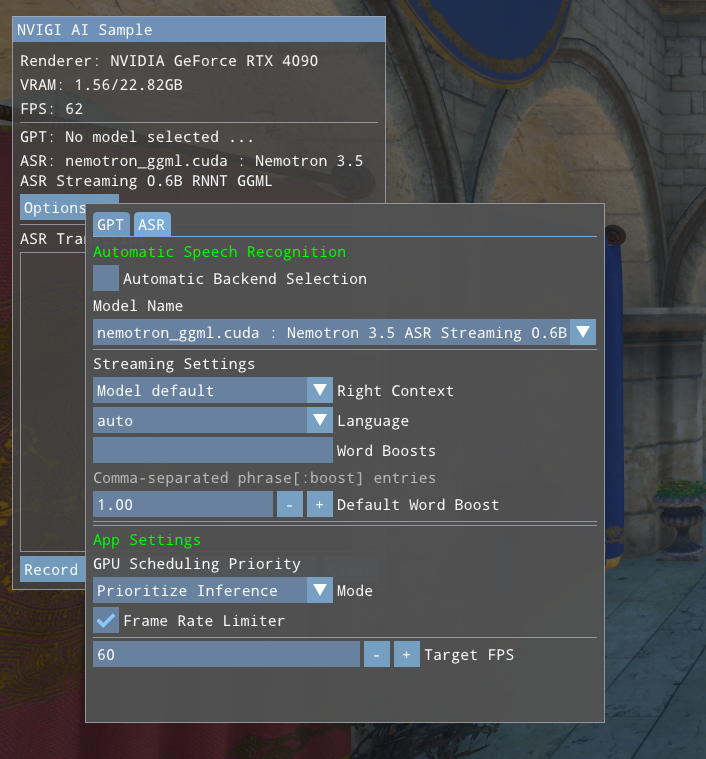Click the Record button
706x759 pixels.
pyautogui.click(x=52, y=569)
